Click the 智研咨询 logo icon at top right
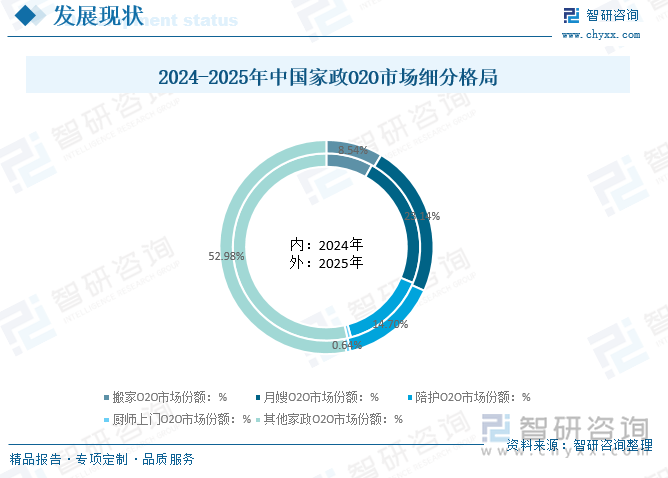 571,16
